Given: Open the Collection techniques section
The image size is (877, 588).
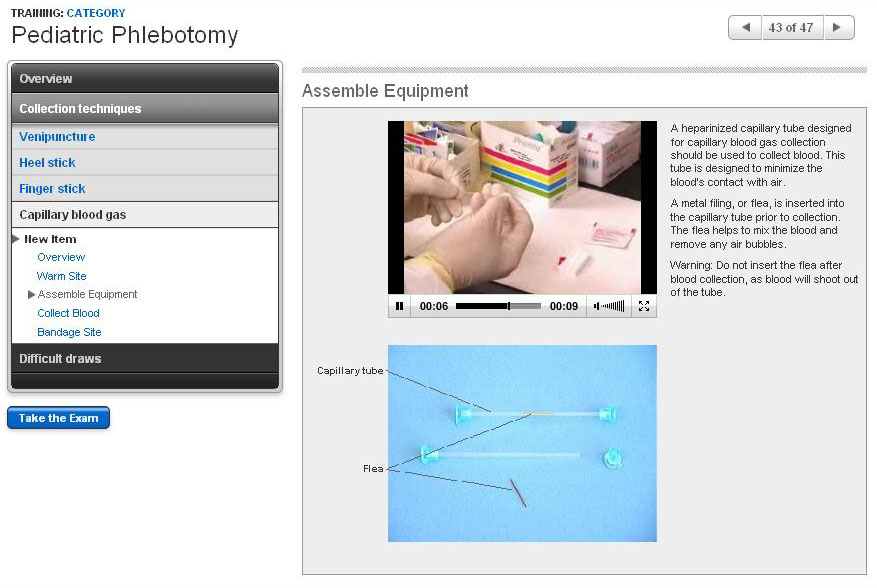Looking at the screenshot, I should 145,108.
